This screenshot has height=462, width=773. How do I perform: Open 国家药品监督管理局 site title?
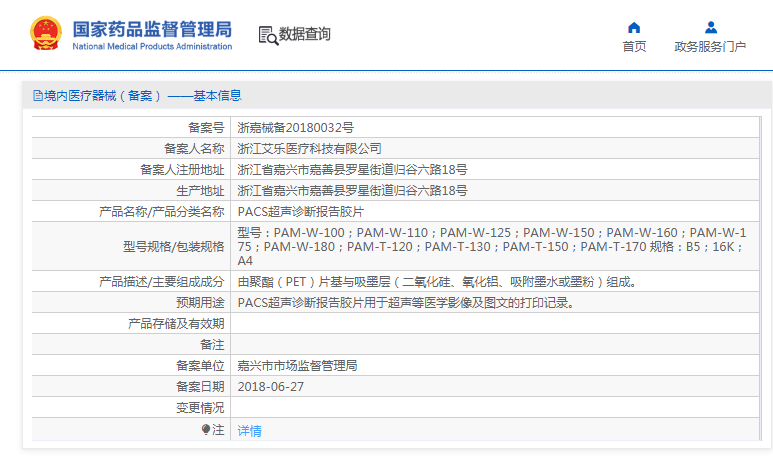152,29
